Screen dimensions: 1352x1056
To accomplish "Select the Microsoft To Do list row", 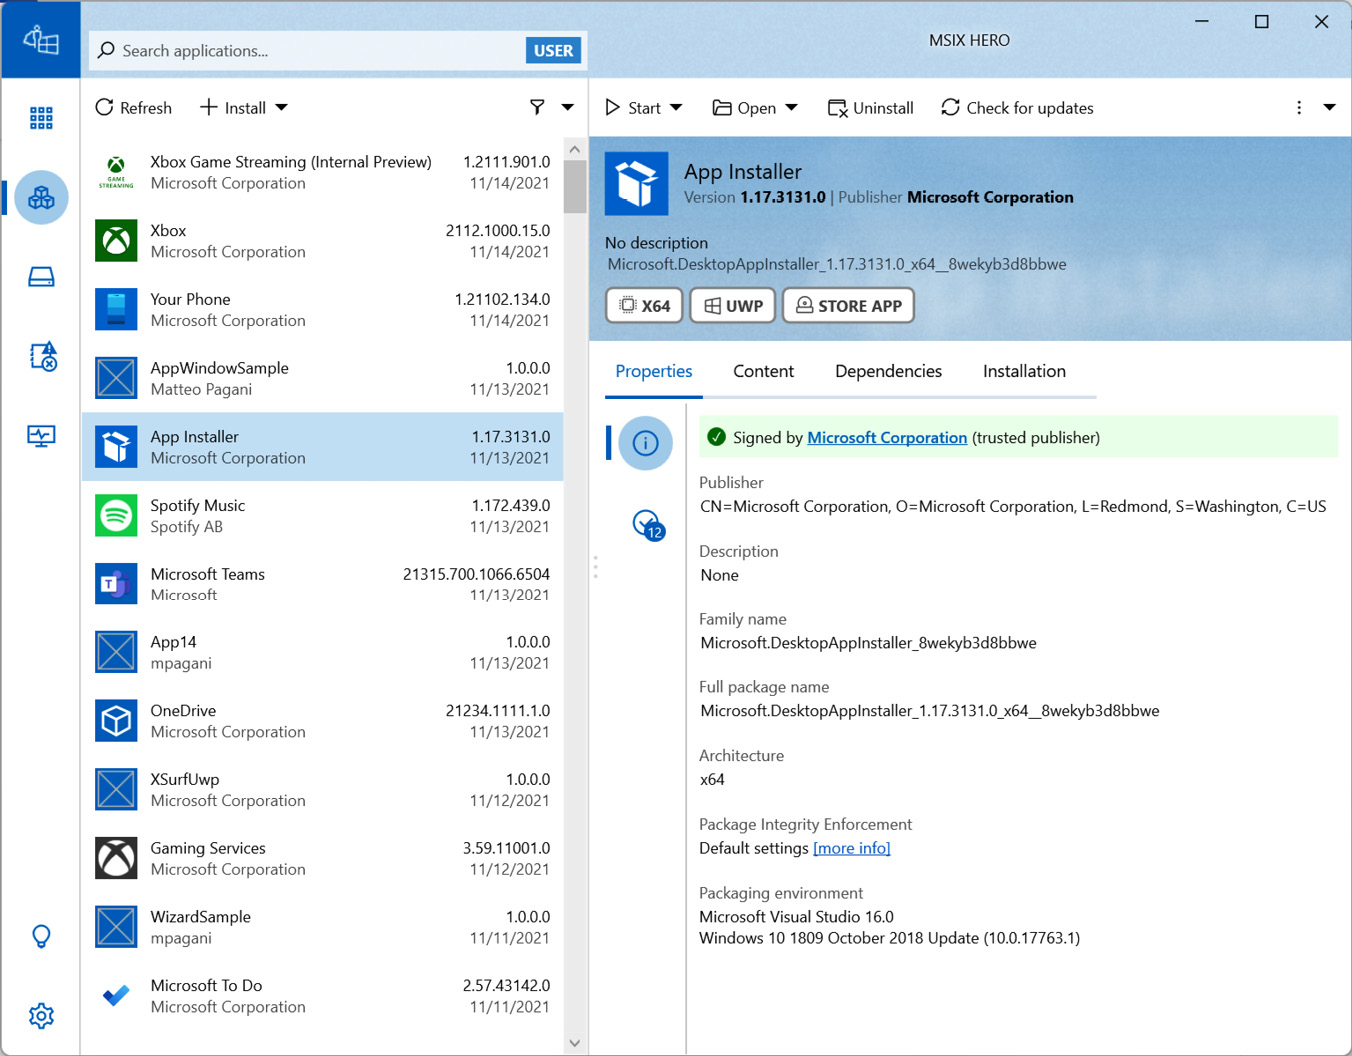I will 322,996.
